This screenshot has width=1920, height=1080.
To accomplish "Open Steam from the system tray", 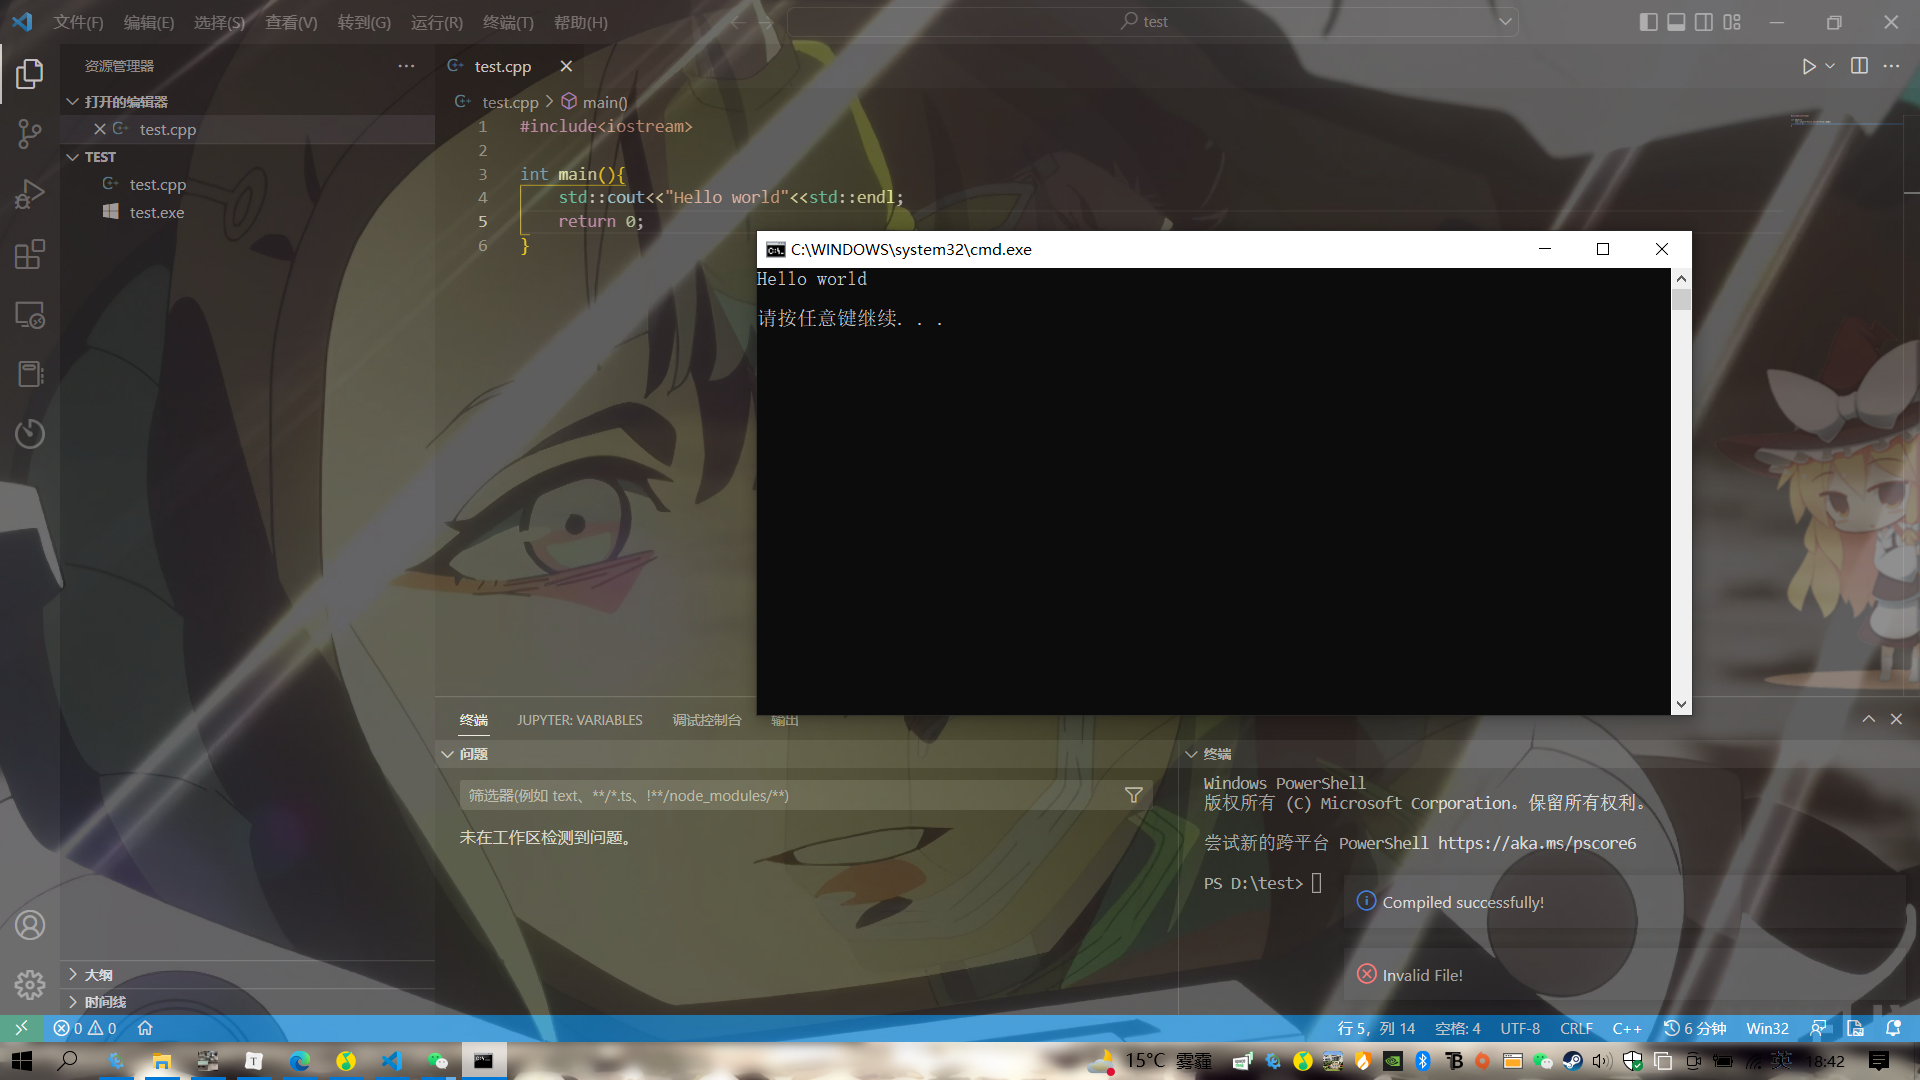I will pyautogui.click(x=1572, y=1061).
